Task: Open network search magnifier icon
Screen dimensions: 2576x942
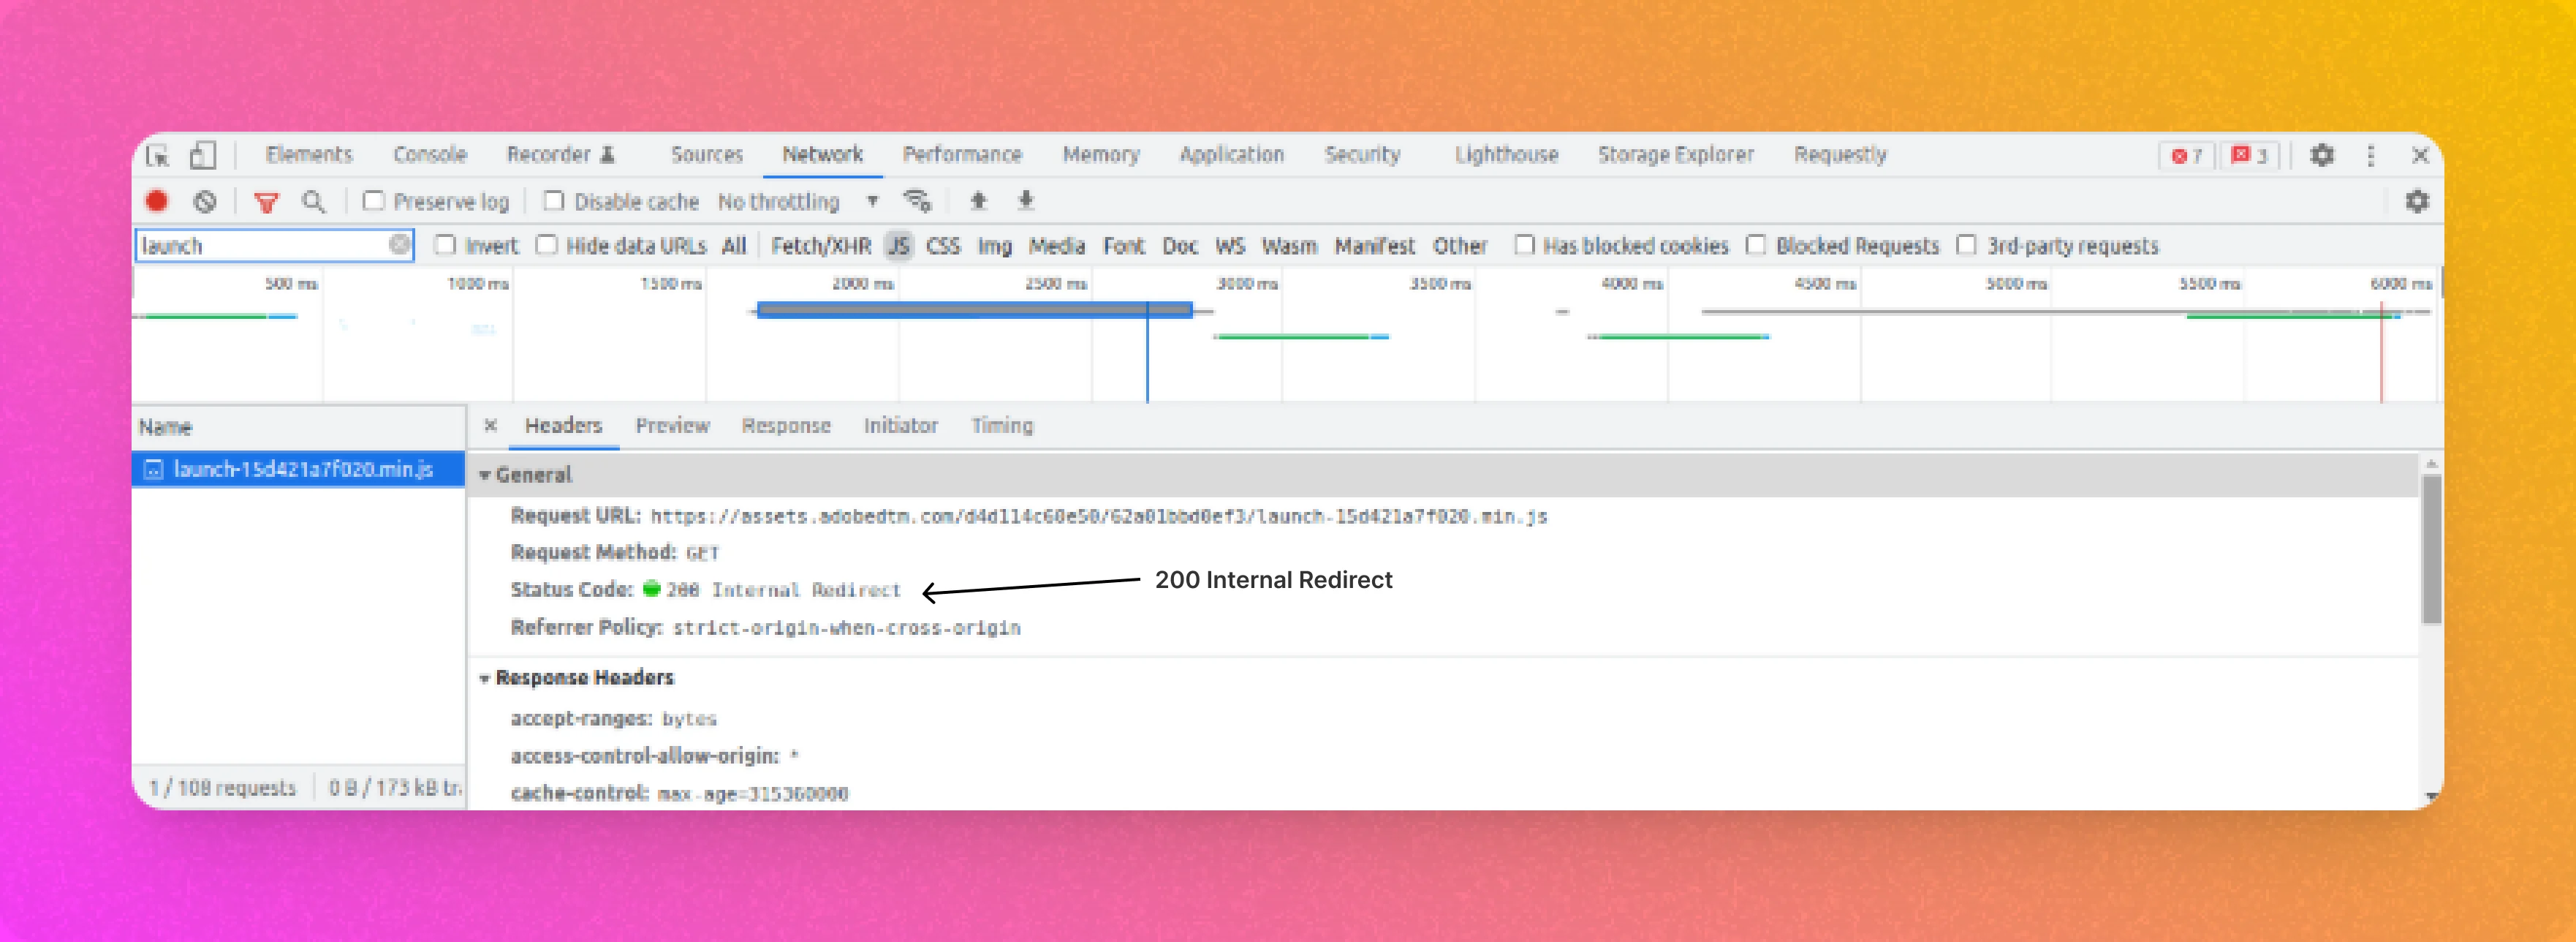Action: tap(313, 202)
